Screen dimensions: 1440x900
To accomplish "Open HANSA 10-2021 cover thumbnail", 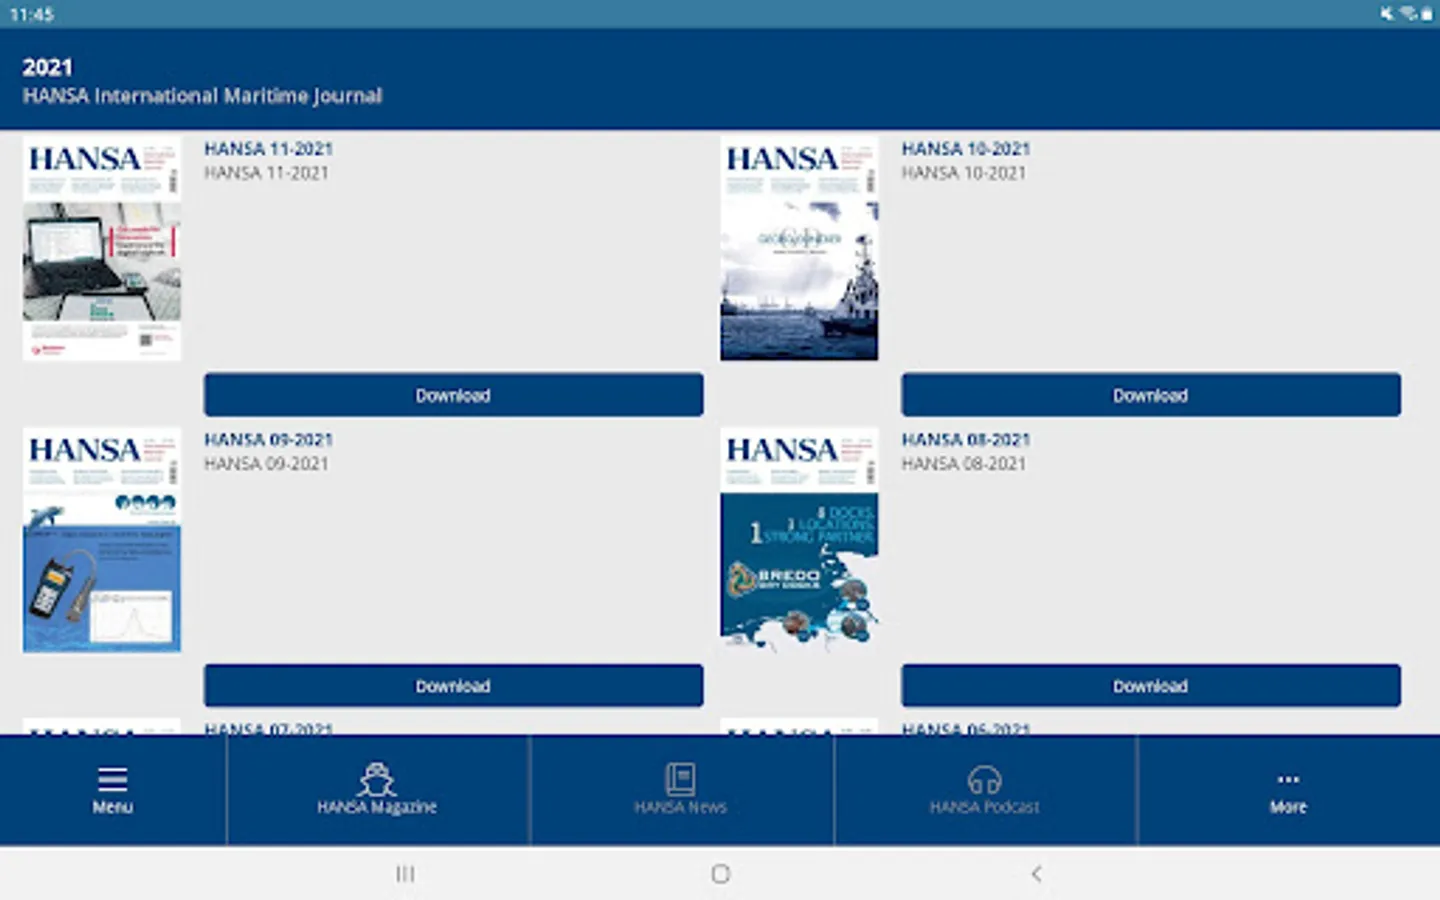I will coord(799,248).
